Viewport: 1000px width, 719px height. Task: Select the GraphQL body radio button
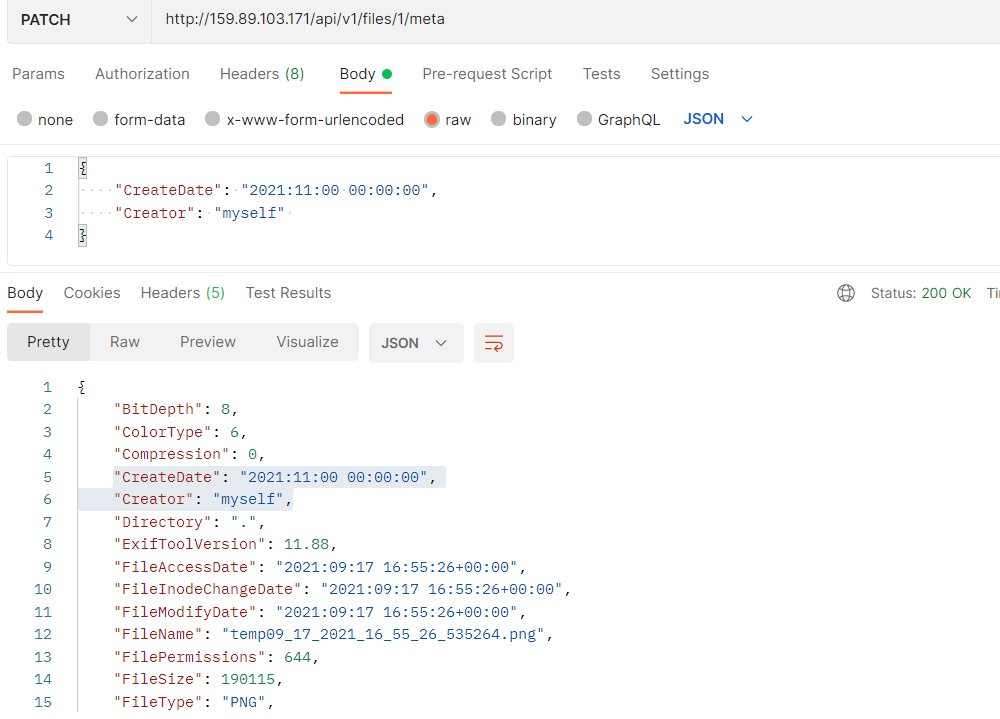pos(584,119)
